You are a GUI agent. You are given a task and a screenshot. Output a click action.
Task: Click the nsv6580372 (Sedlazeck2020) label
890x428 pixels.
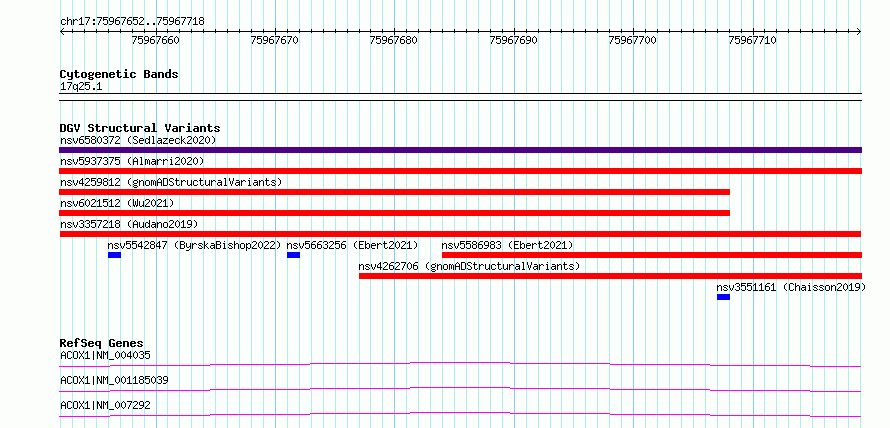pos(138,140)
